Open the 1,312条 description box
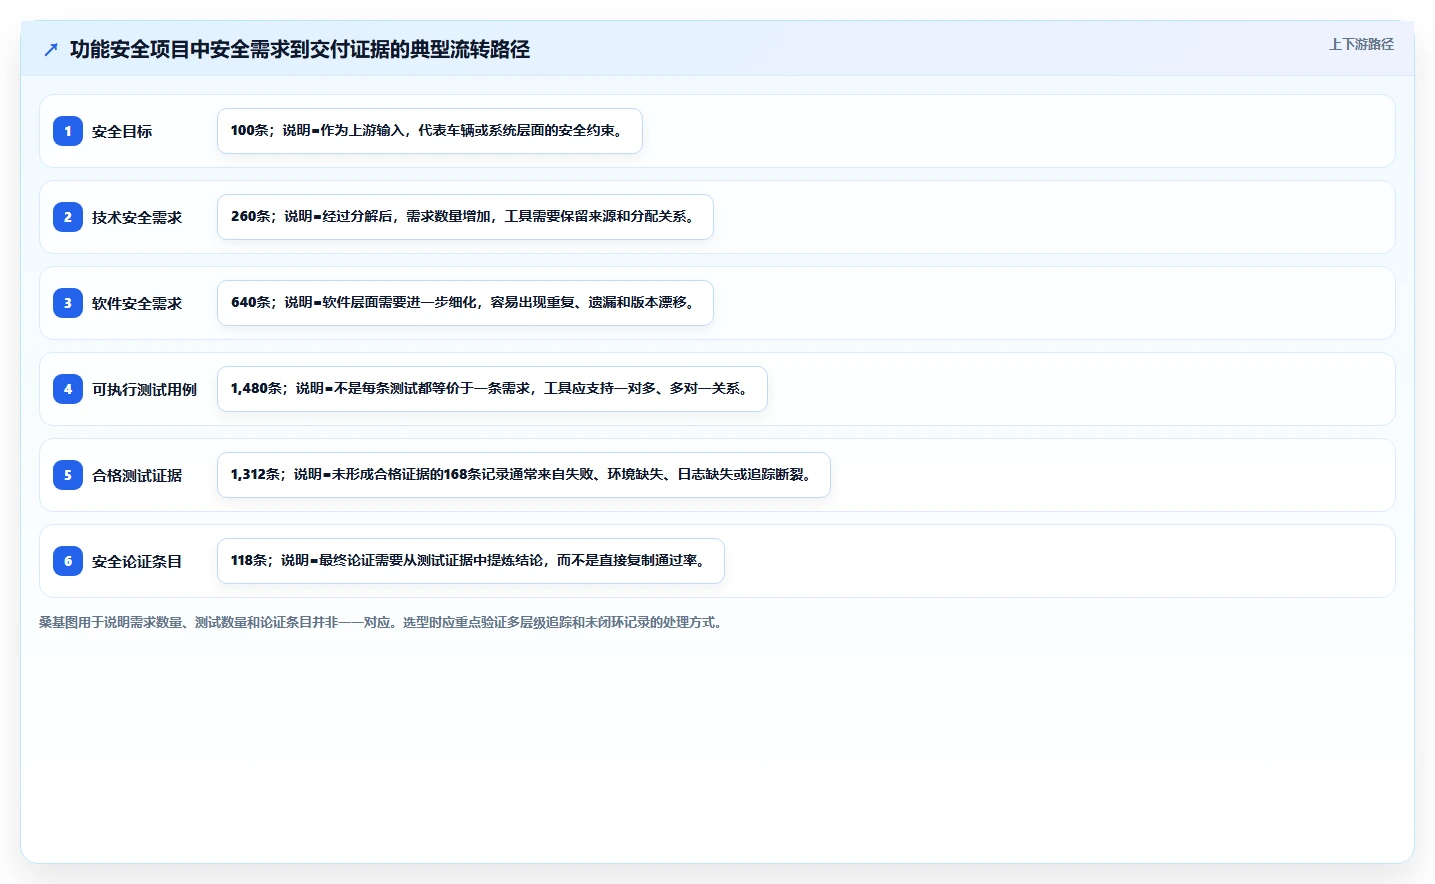 524,475
